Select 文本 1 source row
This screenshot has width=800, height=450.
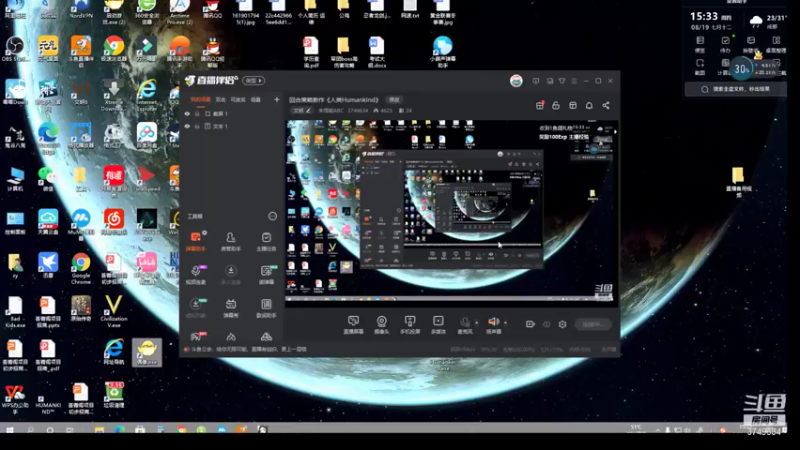point(231,126)
